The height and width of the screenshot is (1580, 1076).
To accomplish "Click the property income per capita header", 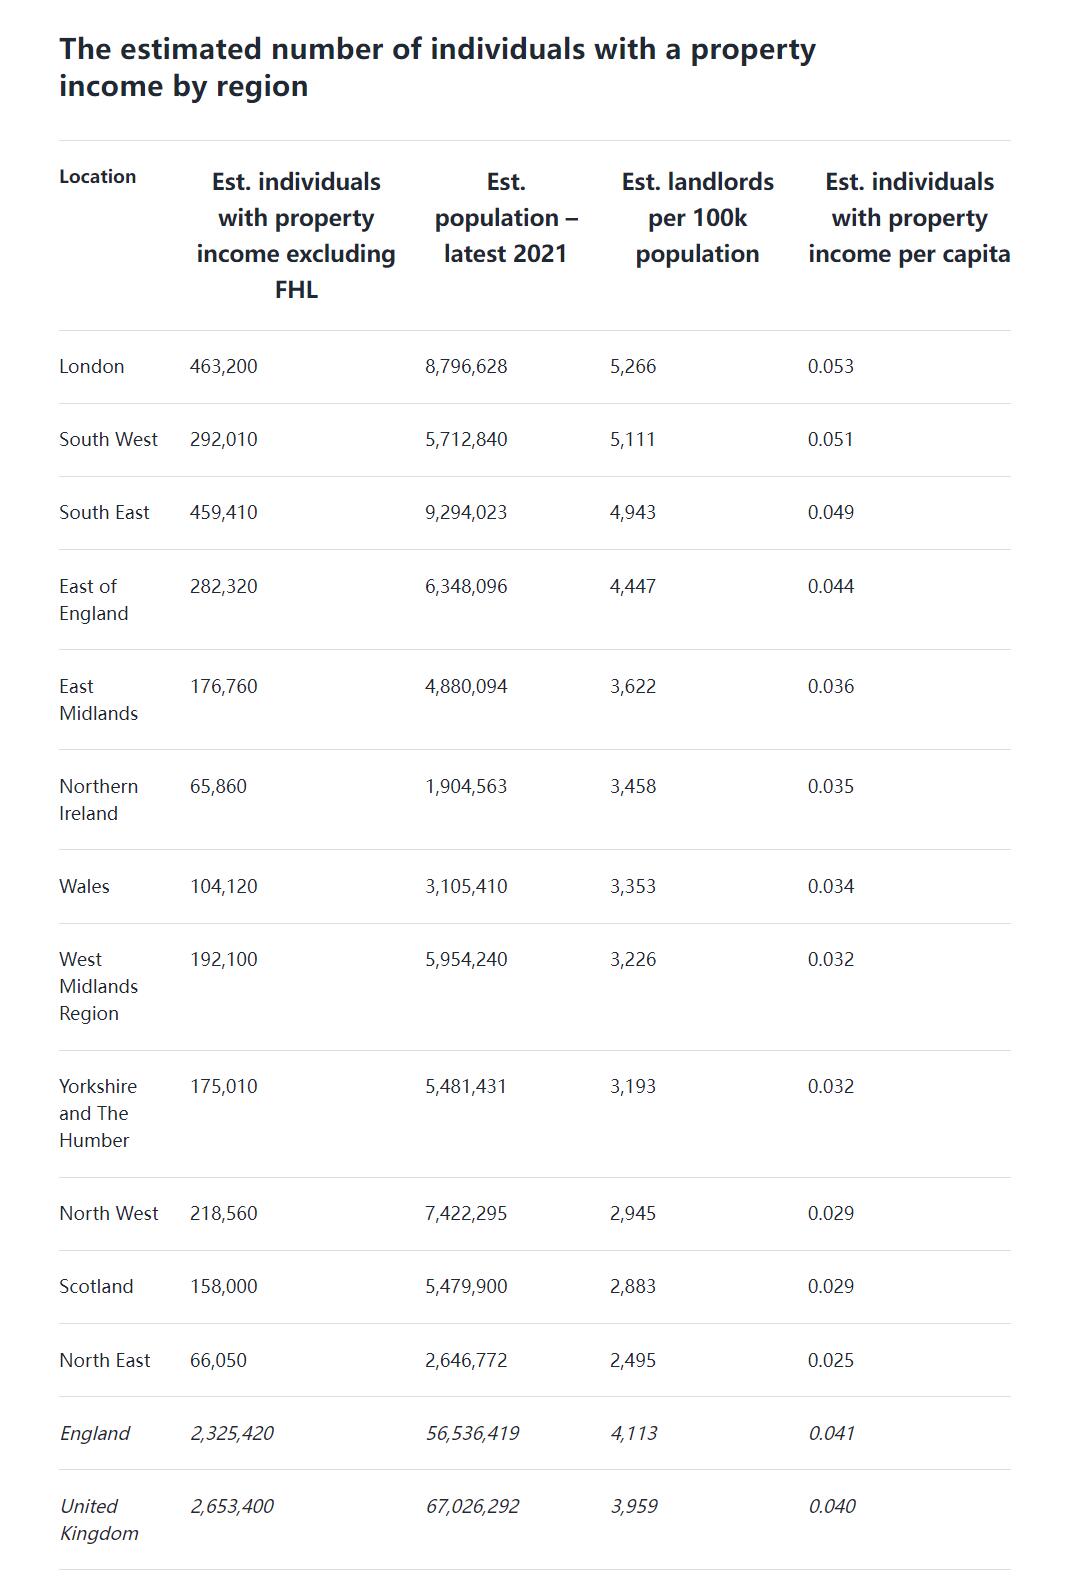I will click(x=909, y=218).
